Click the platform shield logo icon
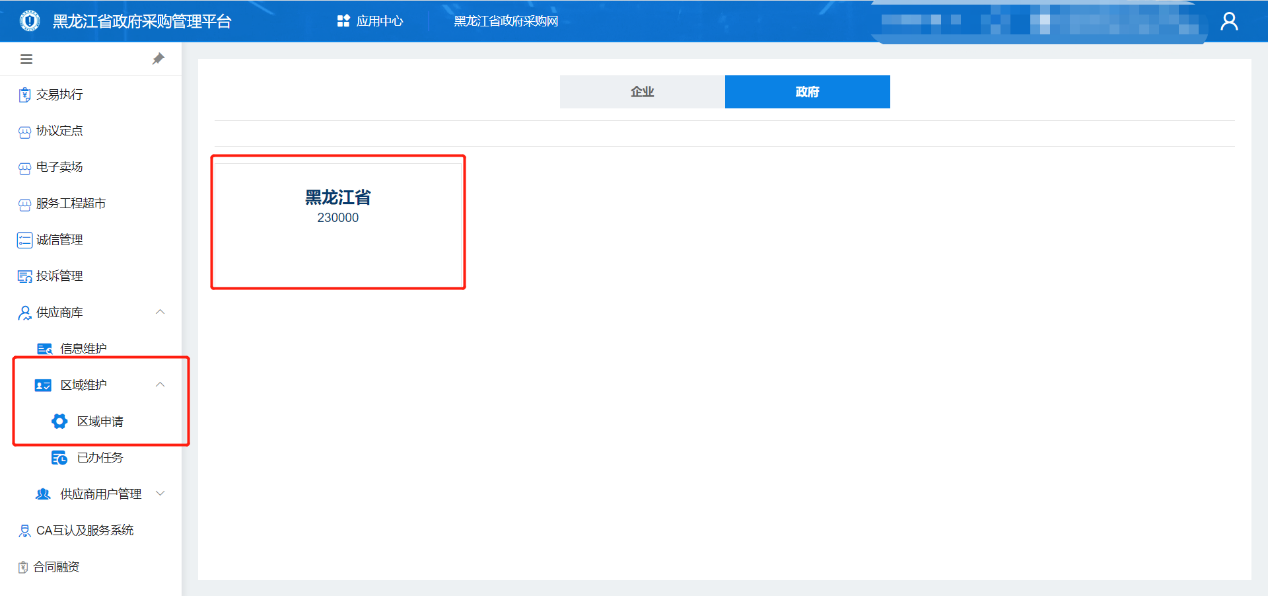Image resolution: width=1268 pixels, height=596 pixels. click(x=28, y=20)
